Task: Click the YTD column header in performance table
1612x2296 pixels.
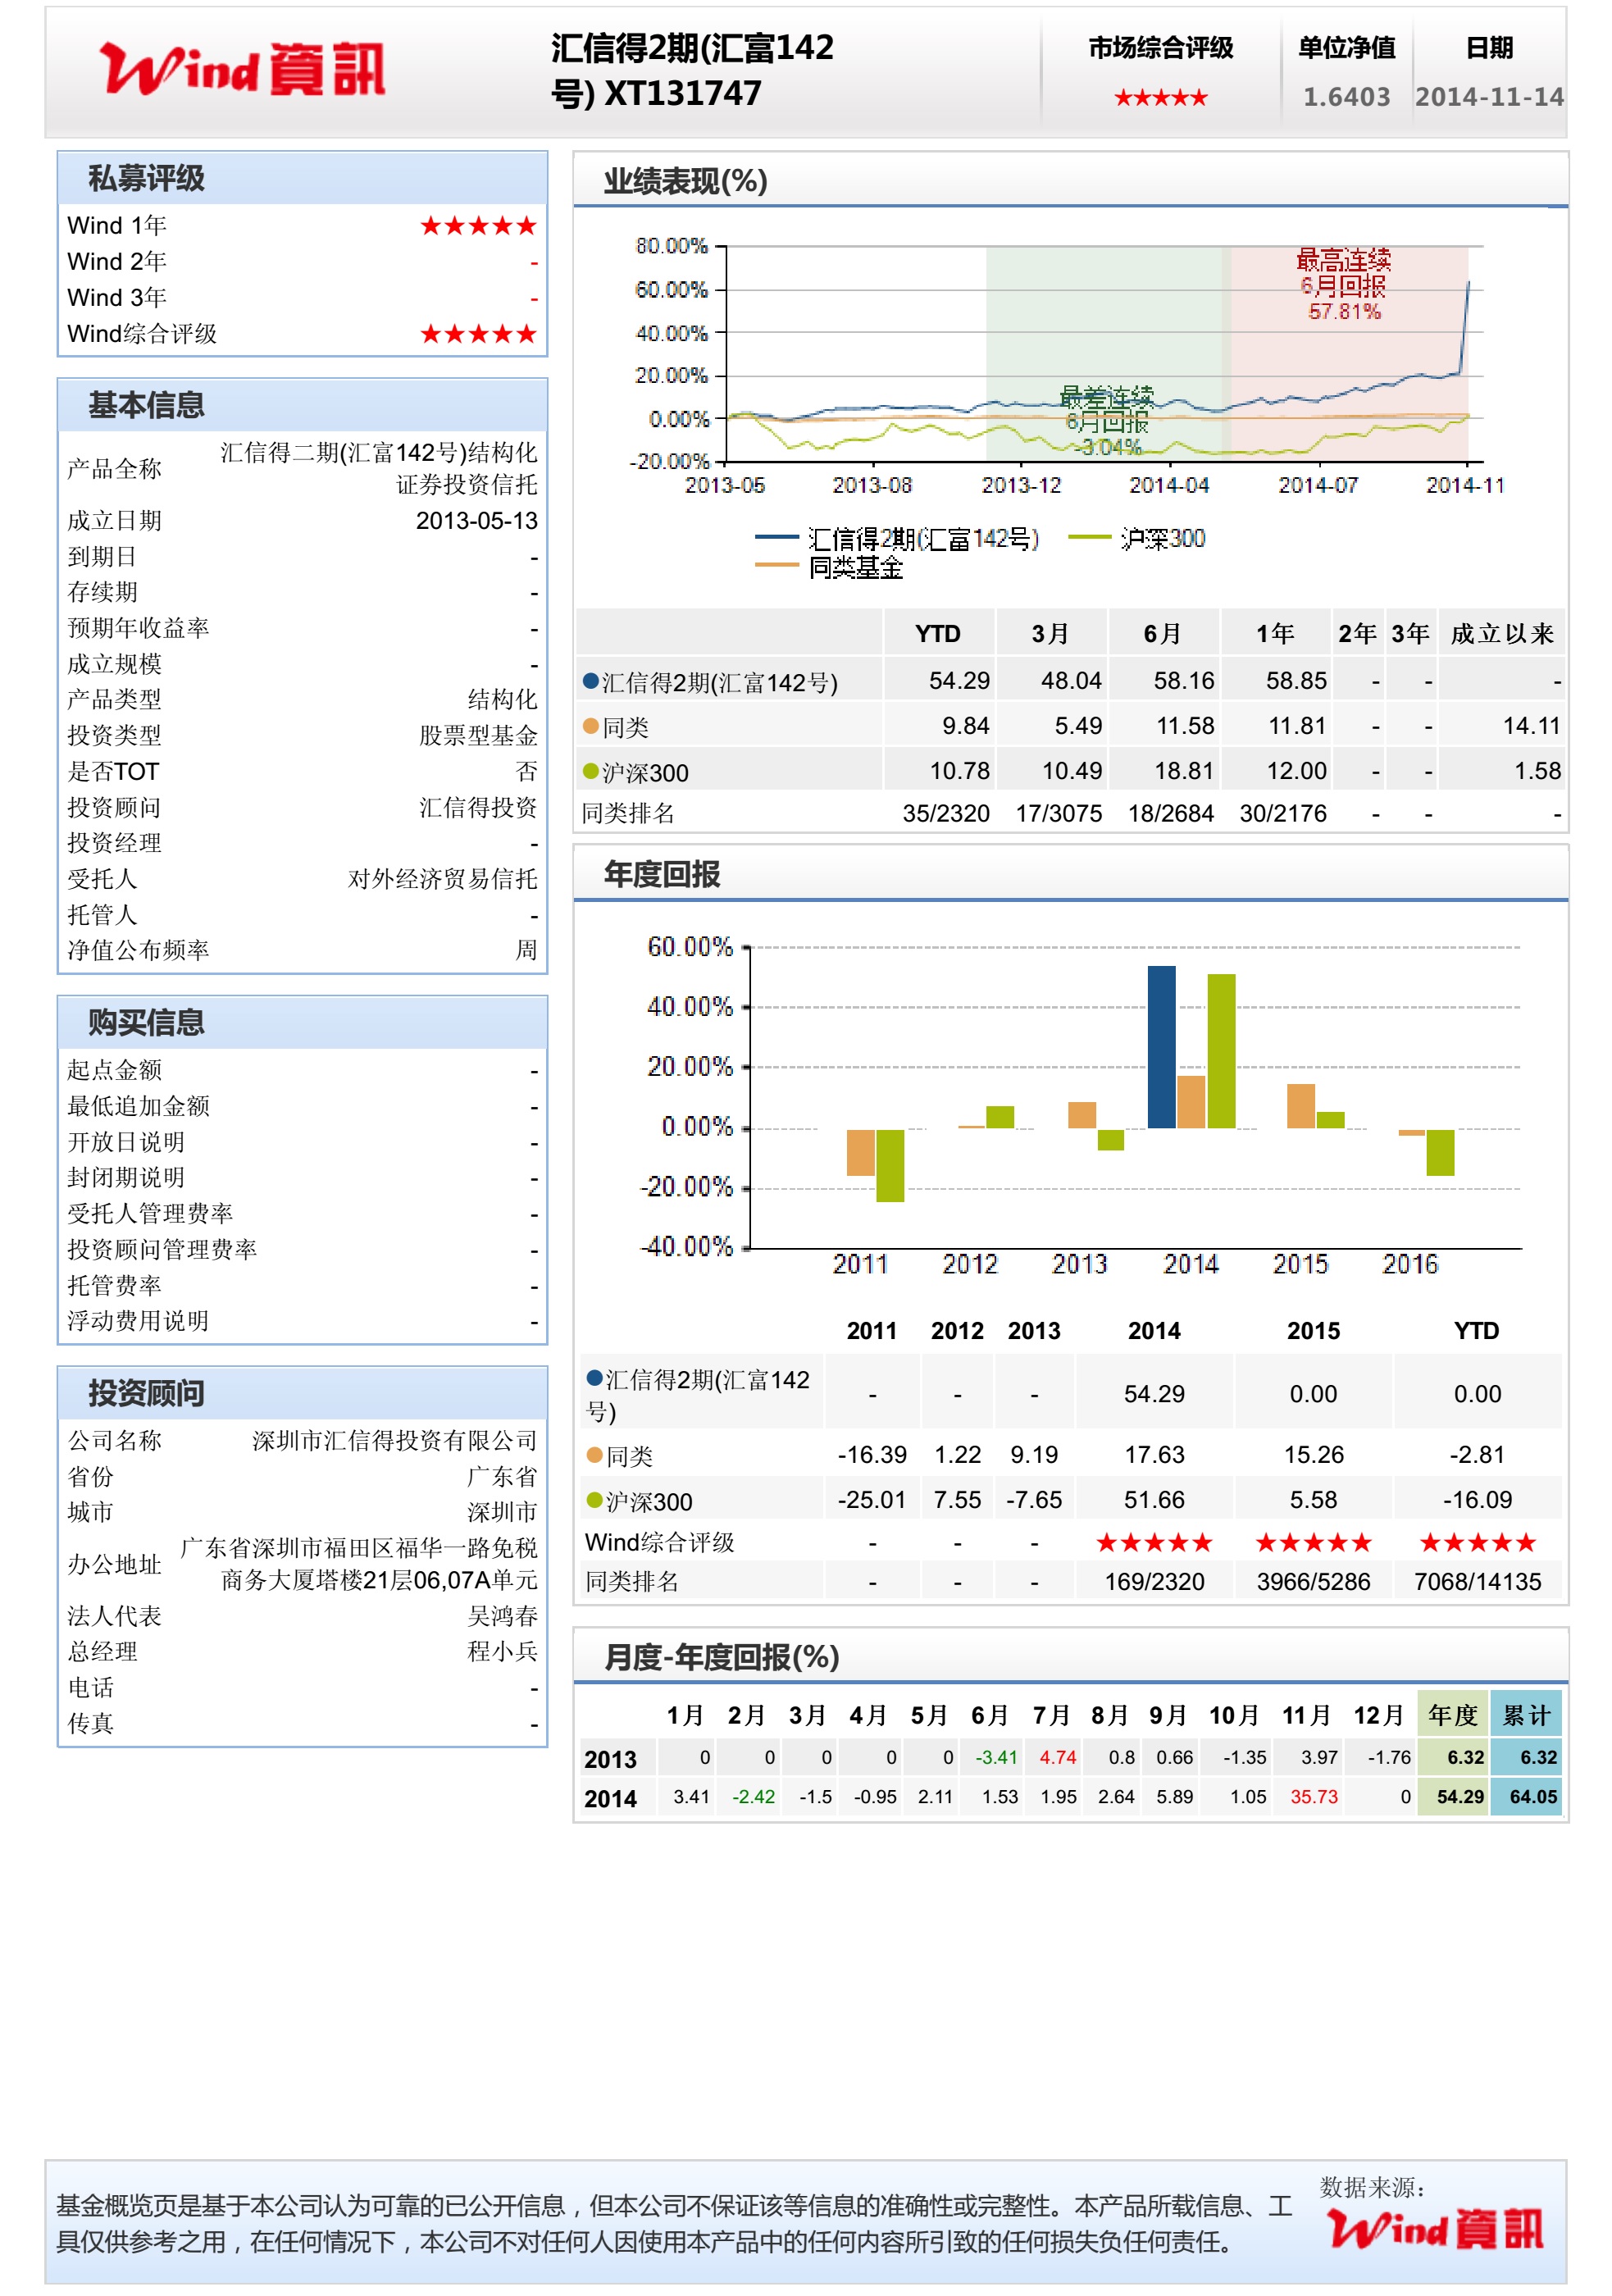Action: coord(937,634)
